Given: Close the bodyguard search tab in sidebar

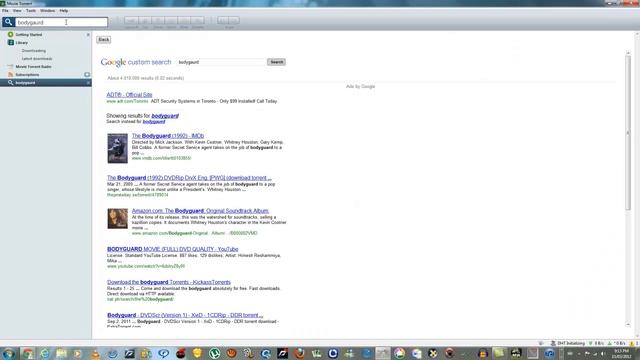Looking at the screenshot, I should pyautogui.click(x=88, y=83).
